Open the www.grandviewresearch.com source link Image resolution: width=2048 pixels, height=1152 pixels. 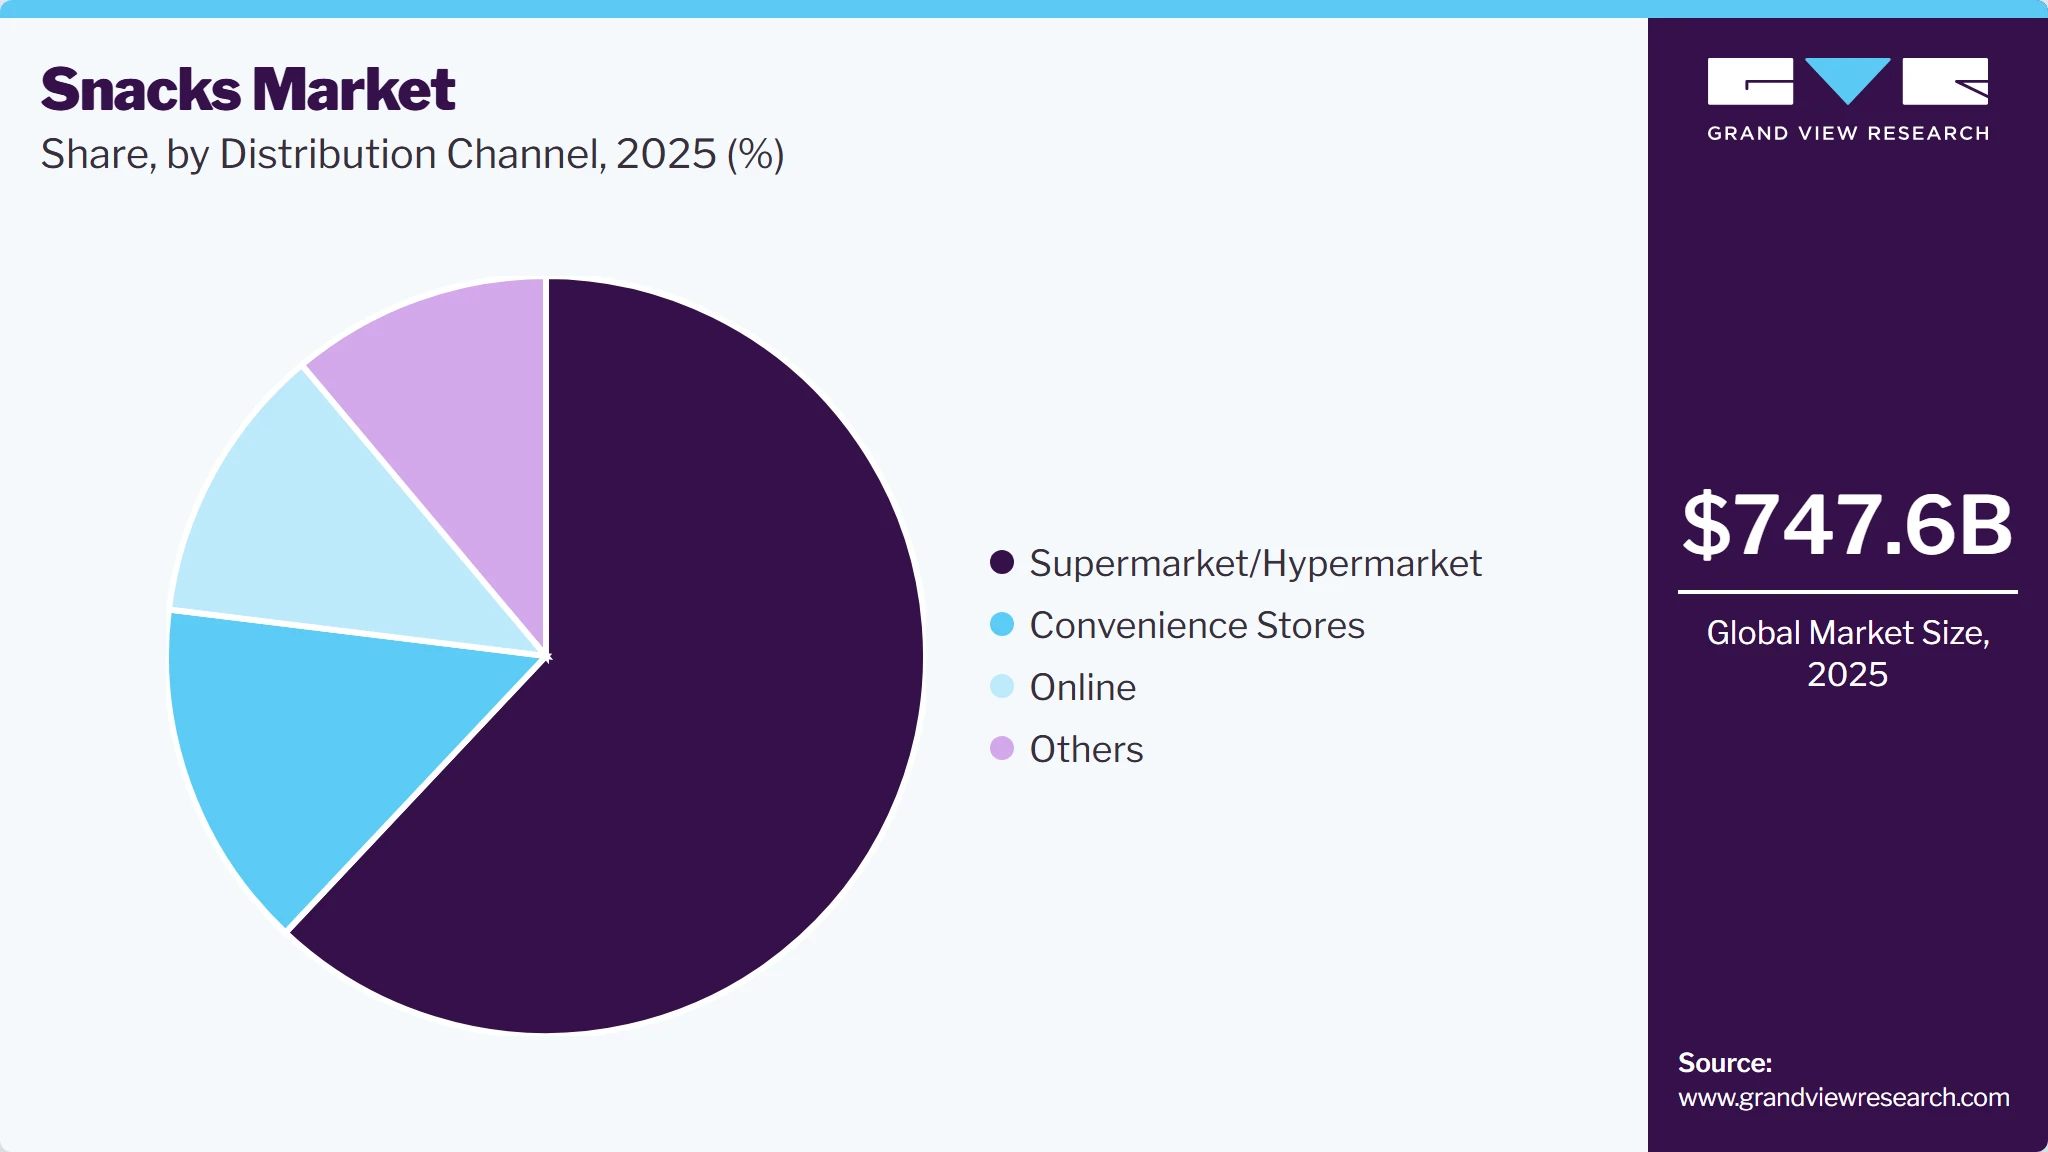click(x=1843, y=1097)
